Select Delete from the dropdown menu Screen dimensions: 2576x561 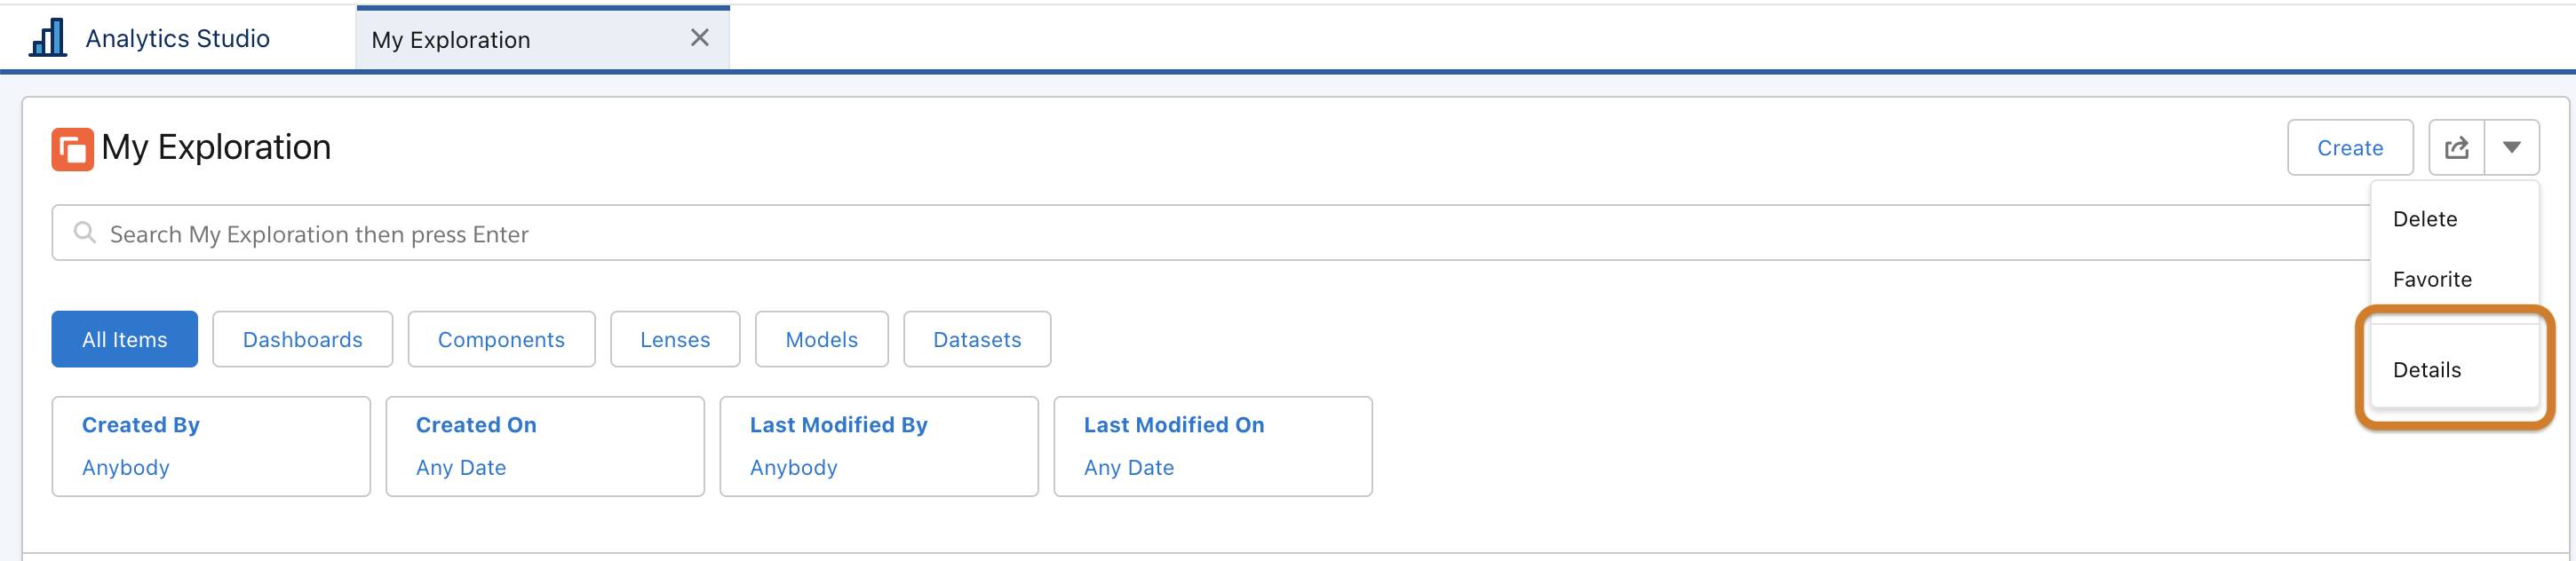(x=2454, y=219)
